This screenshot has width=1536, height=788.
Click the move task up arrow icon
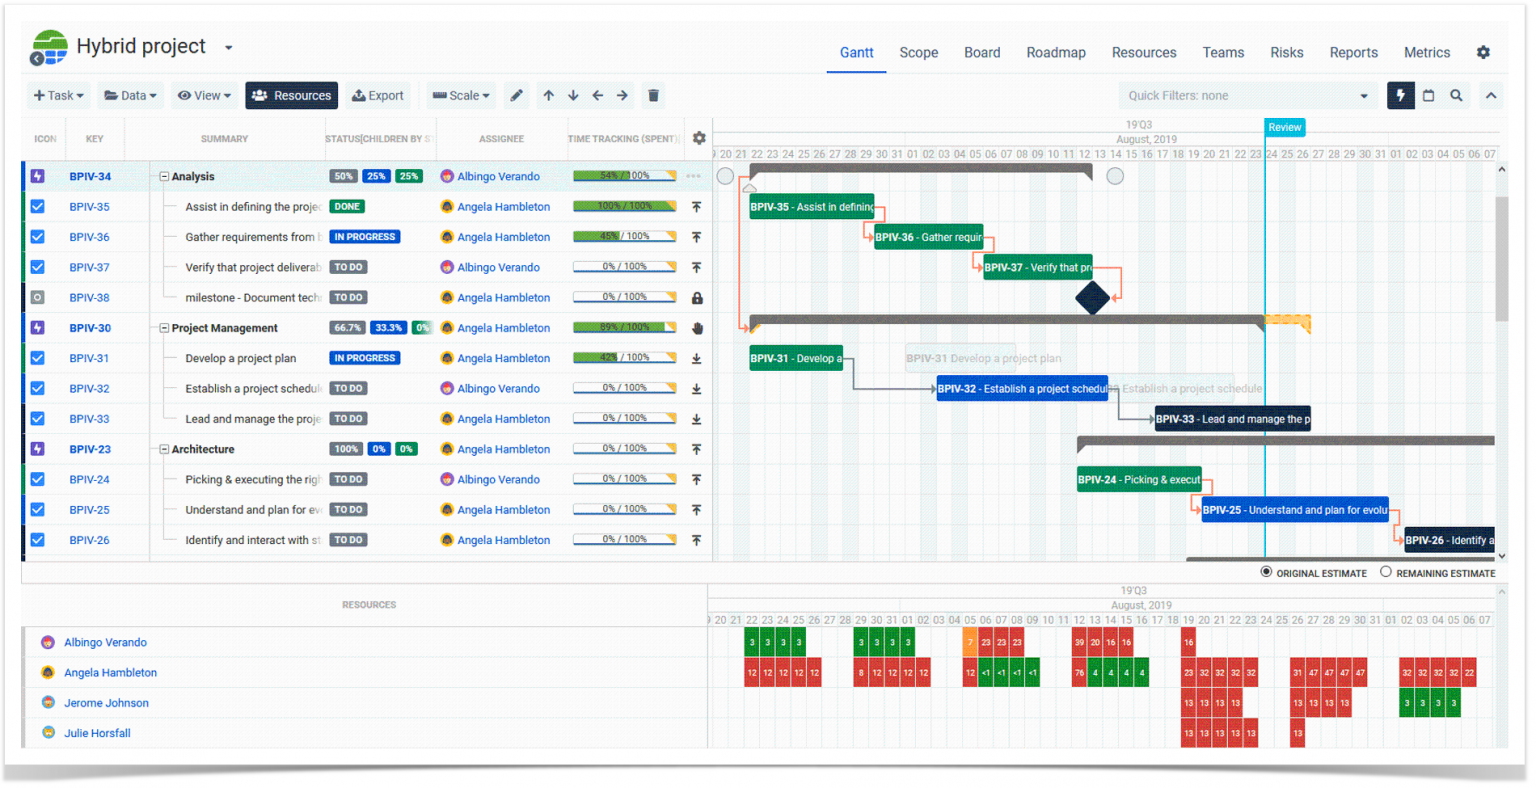[549, 95]
